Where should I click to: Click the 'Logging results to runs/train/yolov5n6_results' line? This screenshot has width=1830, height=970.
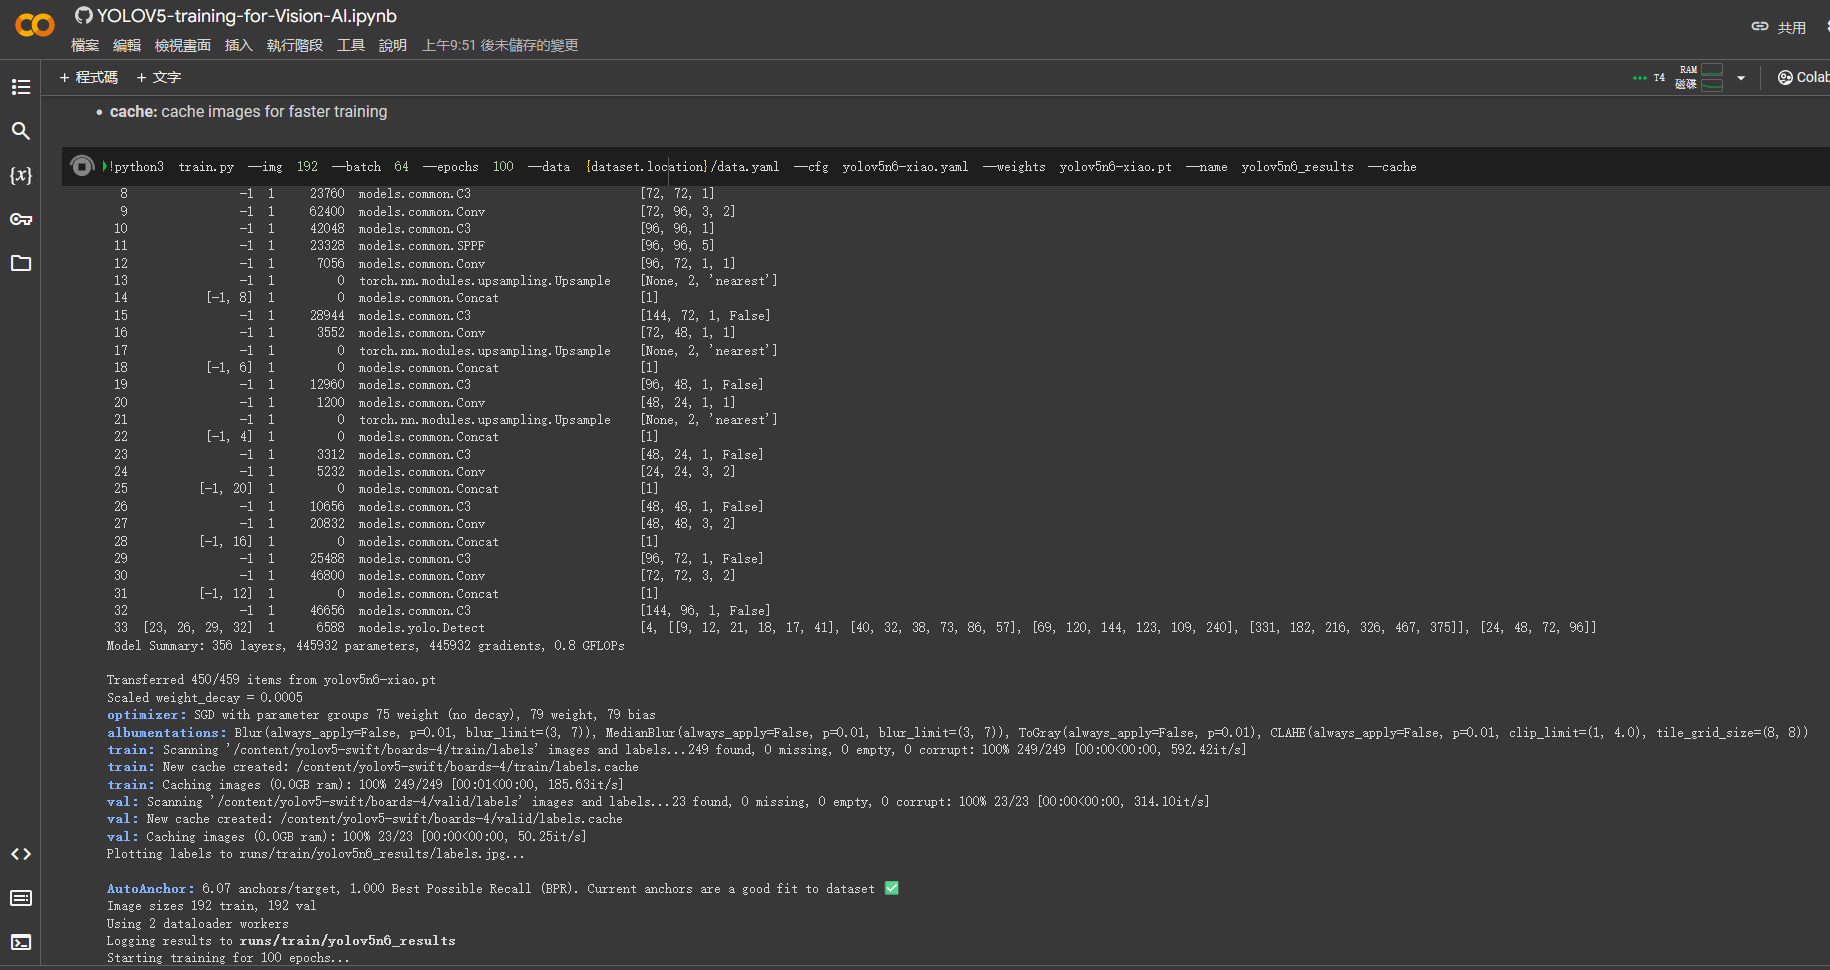click(281, 941)
